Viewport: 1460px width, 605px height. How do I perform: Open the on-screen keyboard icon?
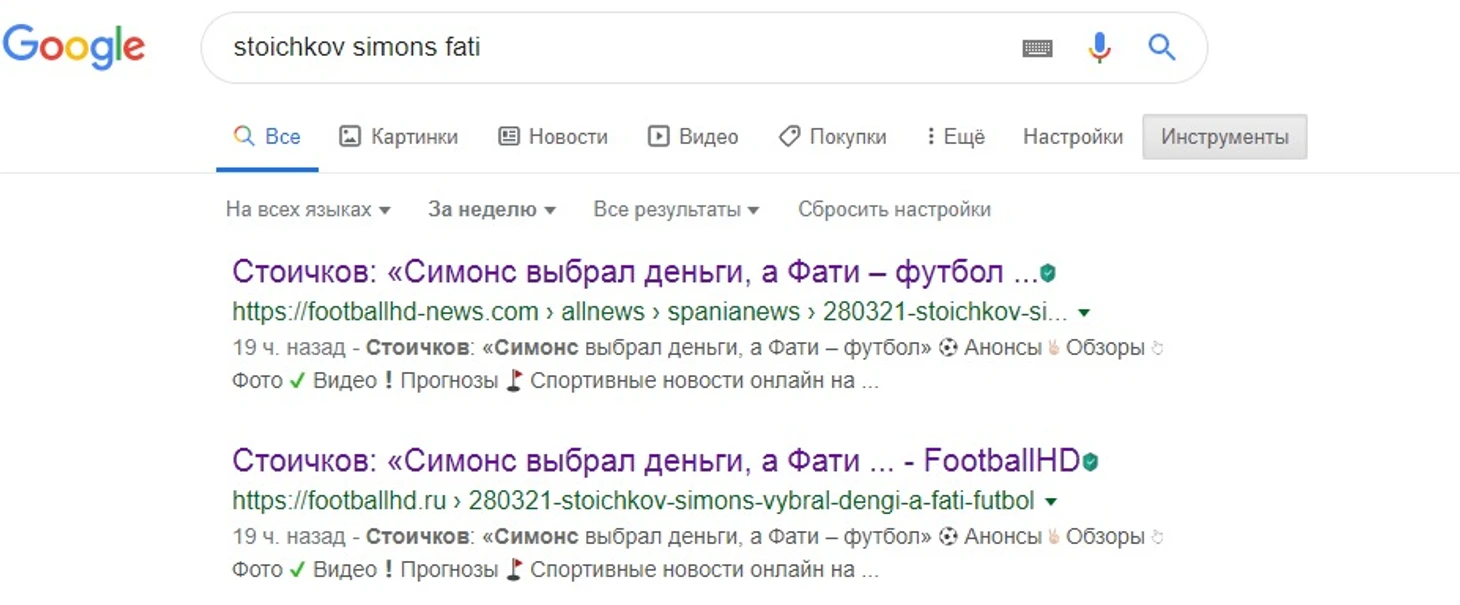tap(1037, 48)
